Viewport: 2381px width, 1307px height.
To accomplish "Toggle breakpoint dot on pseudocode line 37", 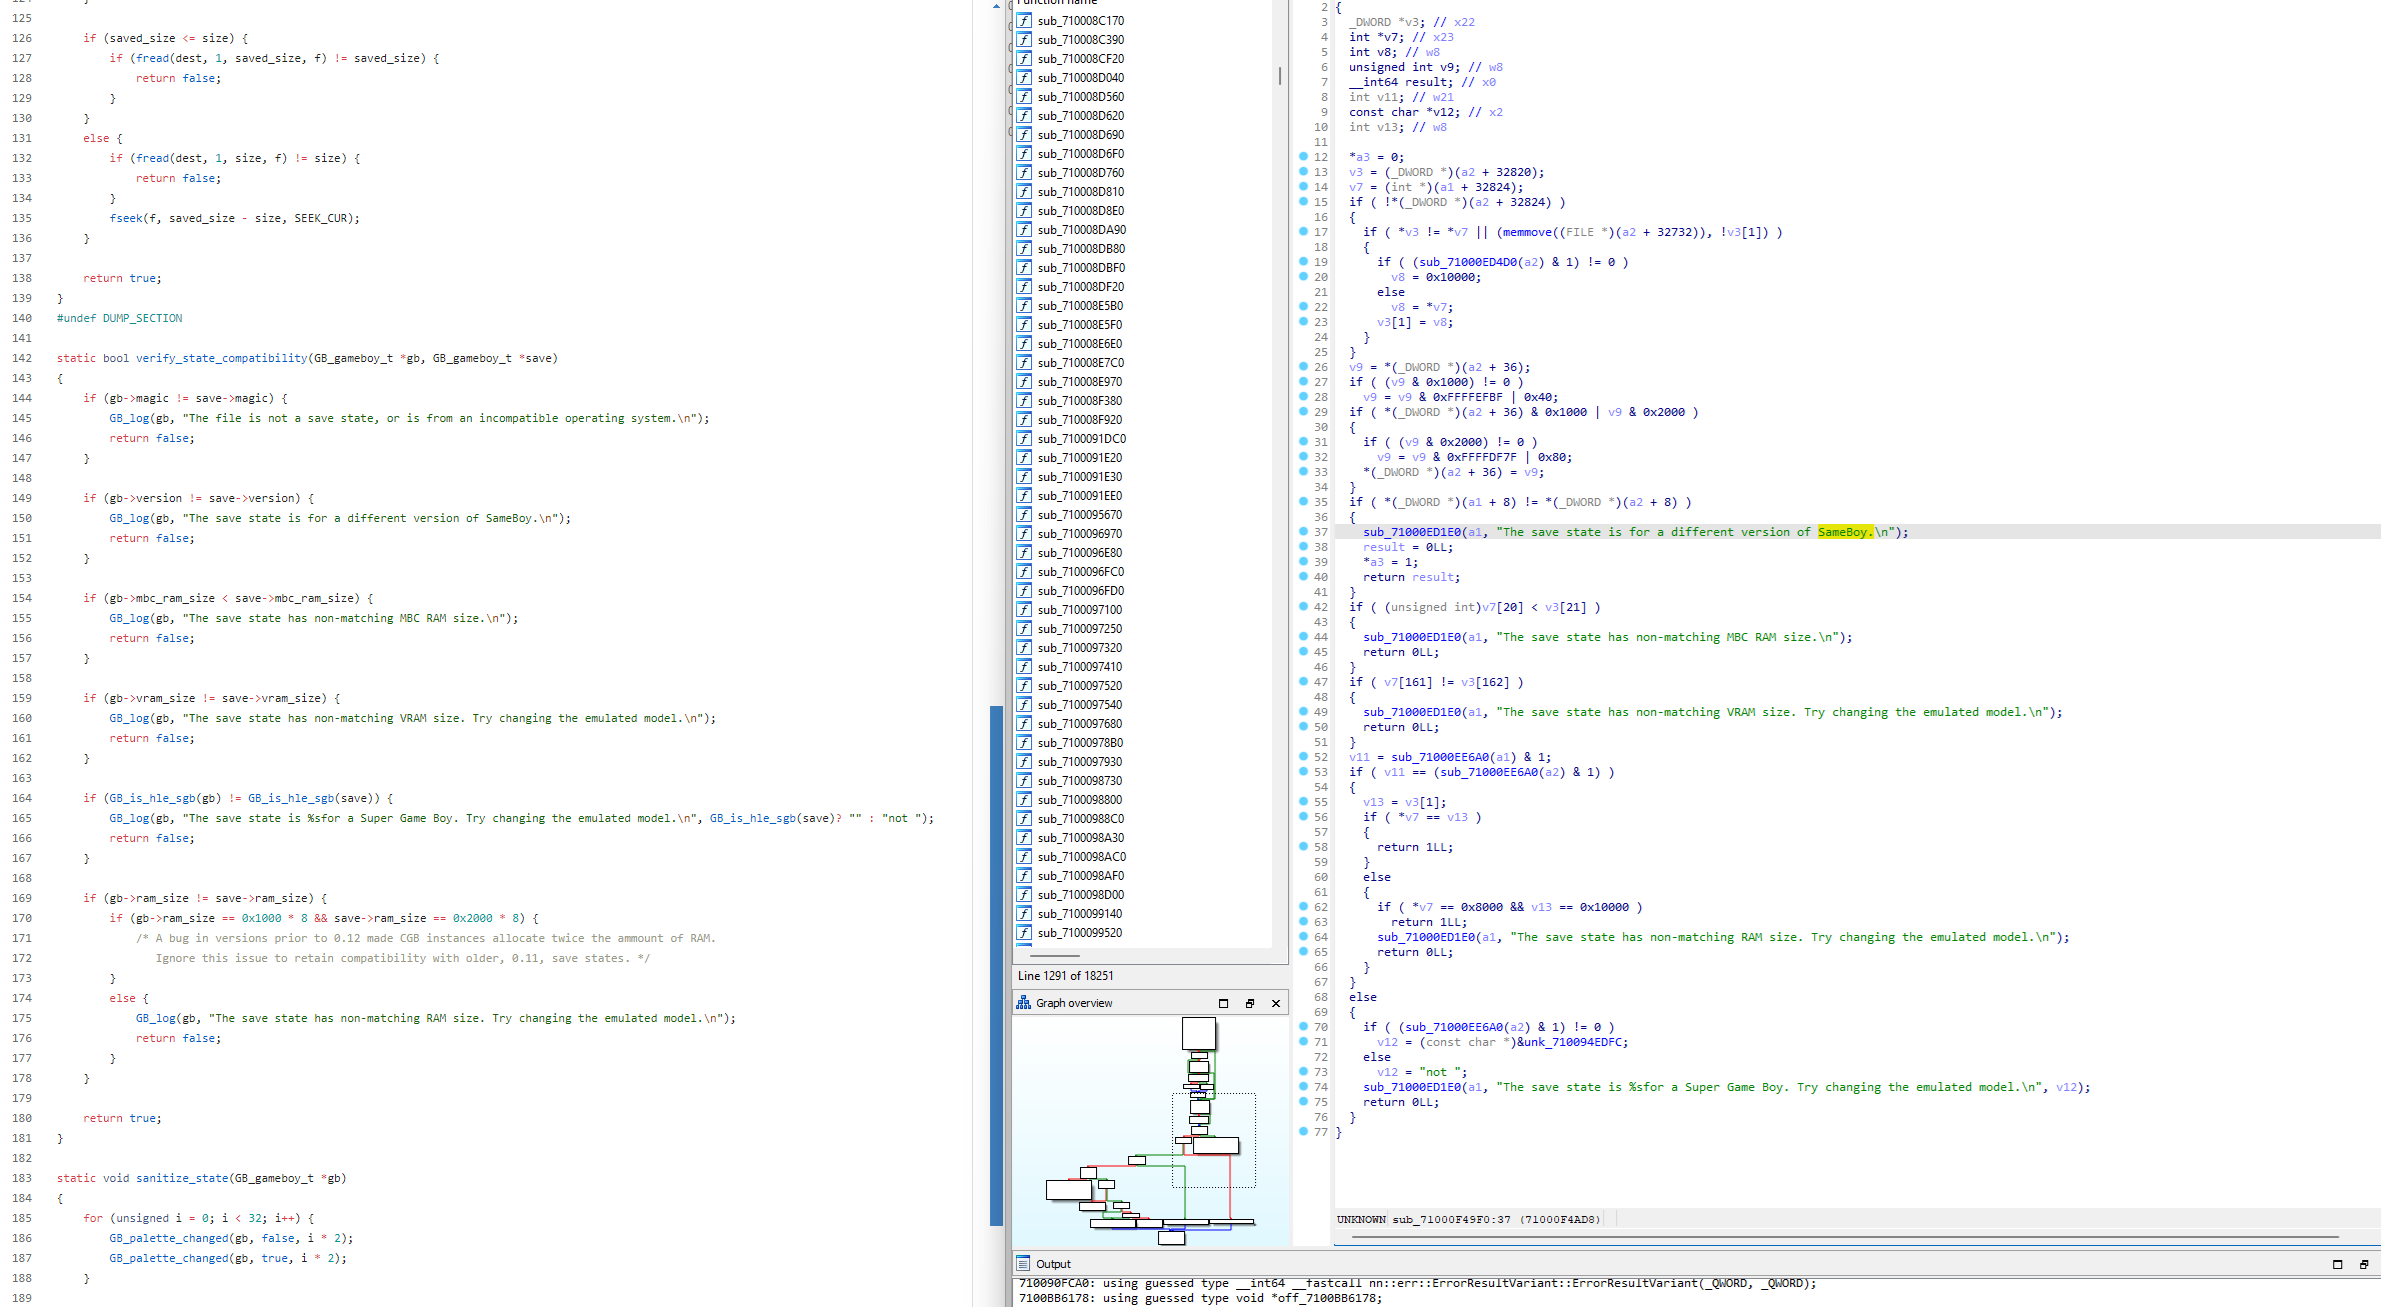I will [x=1303, y=531].
